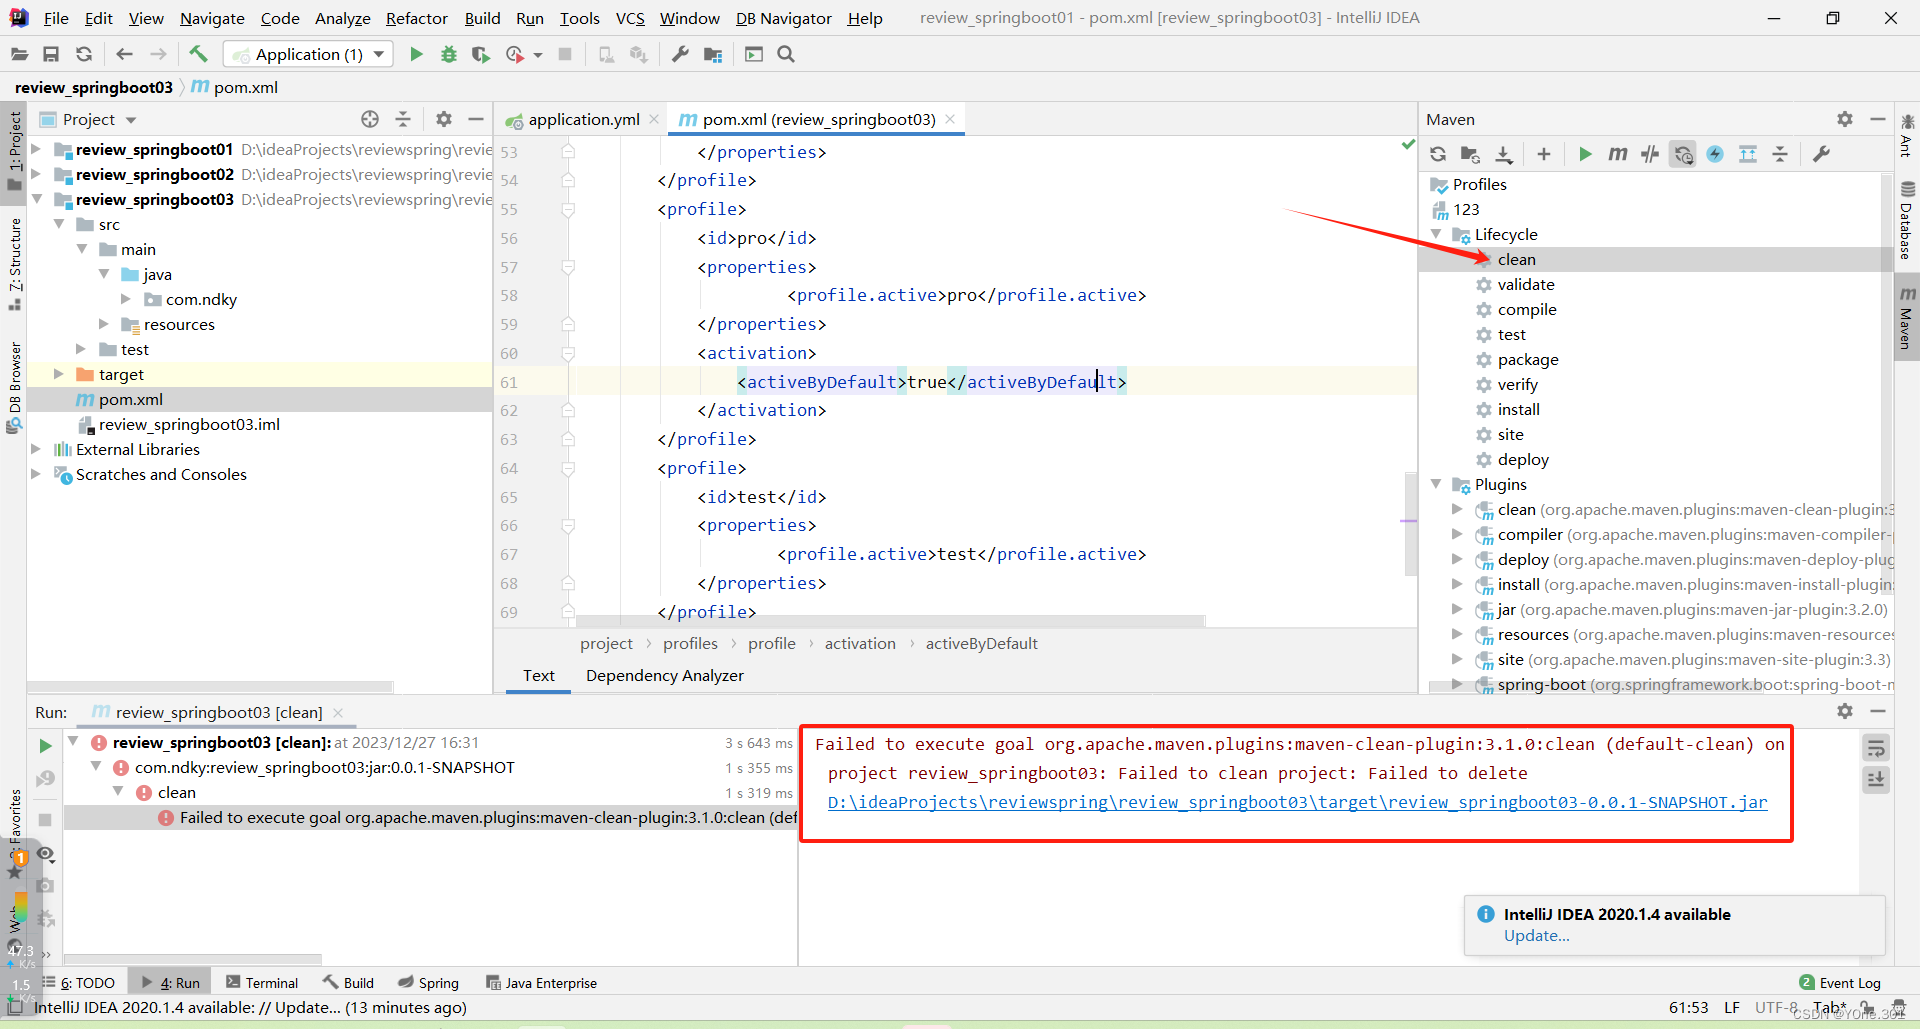Run Application with the green play icon
This screenshot has height=1029, width=1920.
pos(416,54)
